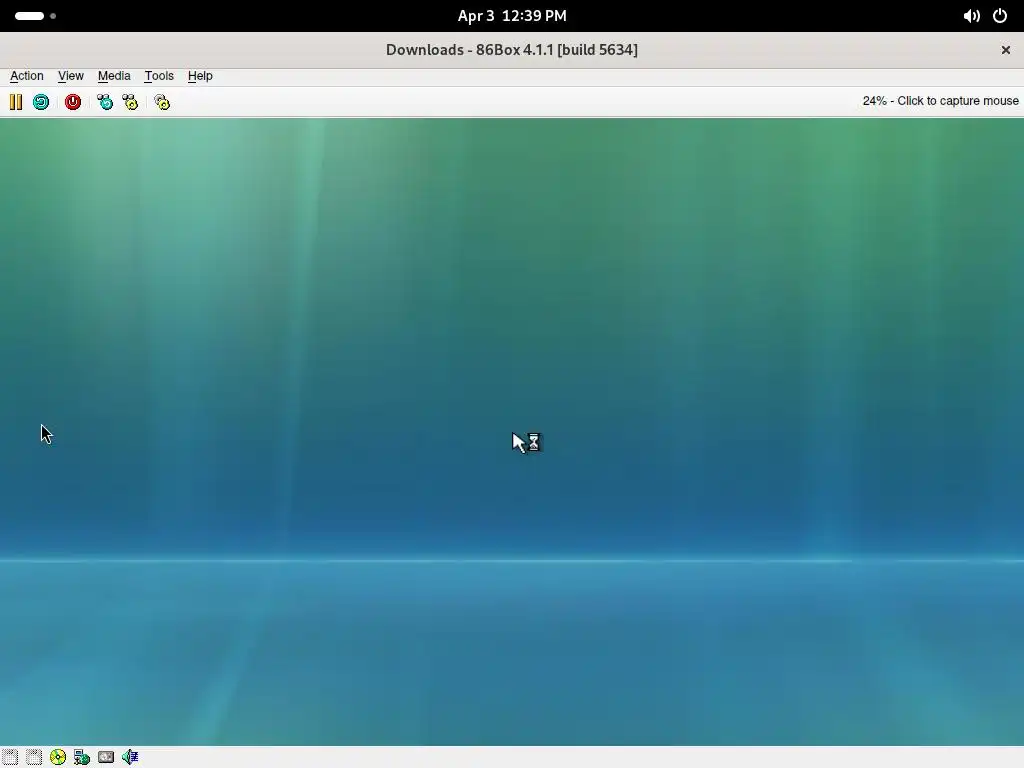This screenshot has height=768, width=1024.
Task: Click the GNOME volume icon in the top bar
Action: pos(971,16)
